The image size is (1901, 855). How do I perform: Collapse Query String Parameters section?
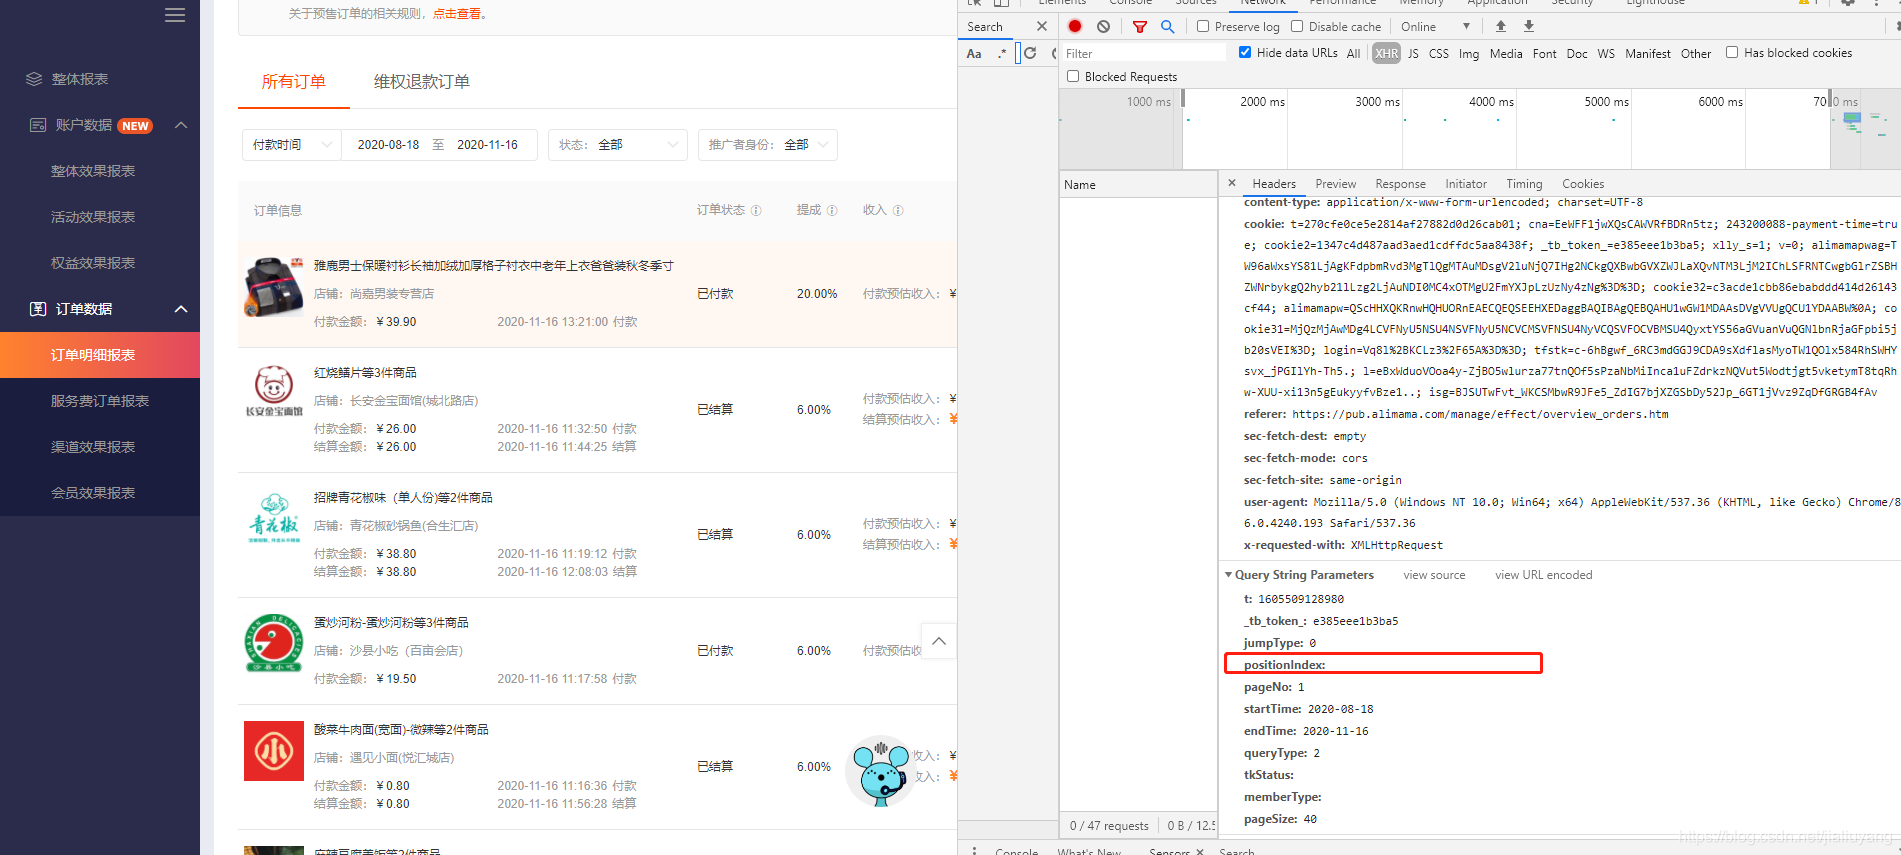(1228, 575)
